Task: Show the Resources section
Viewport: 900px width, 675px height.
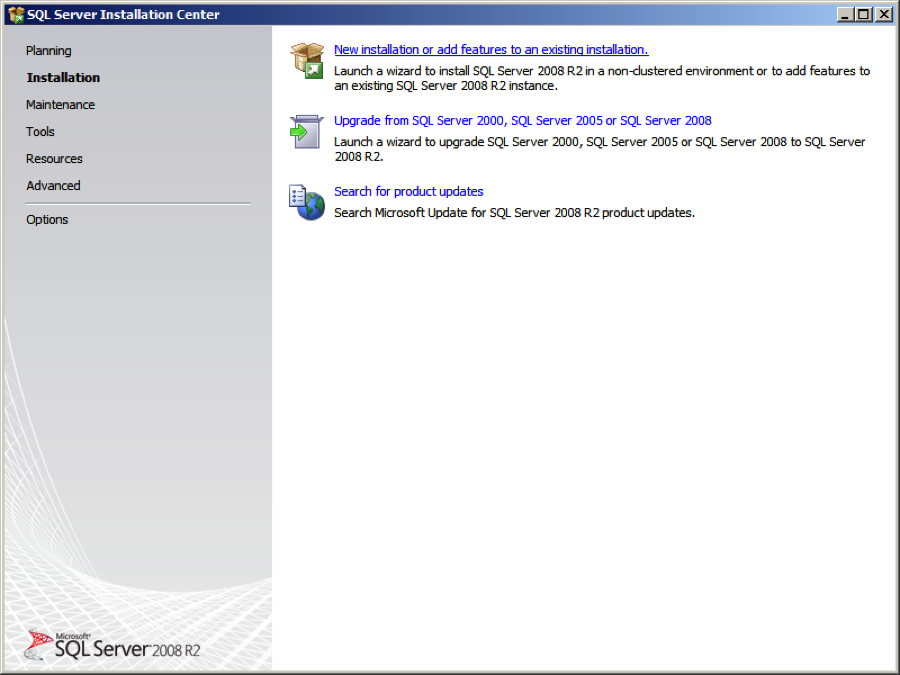Action: (54, 158)
